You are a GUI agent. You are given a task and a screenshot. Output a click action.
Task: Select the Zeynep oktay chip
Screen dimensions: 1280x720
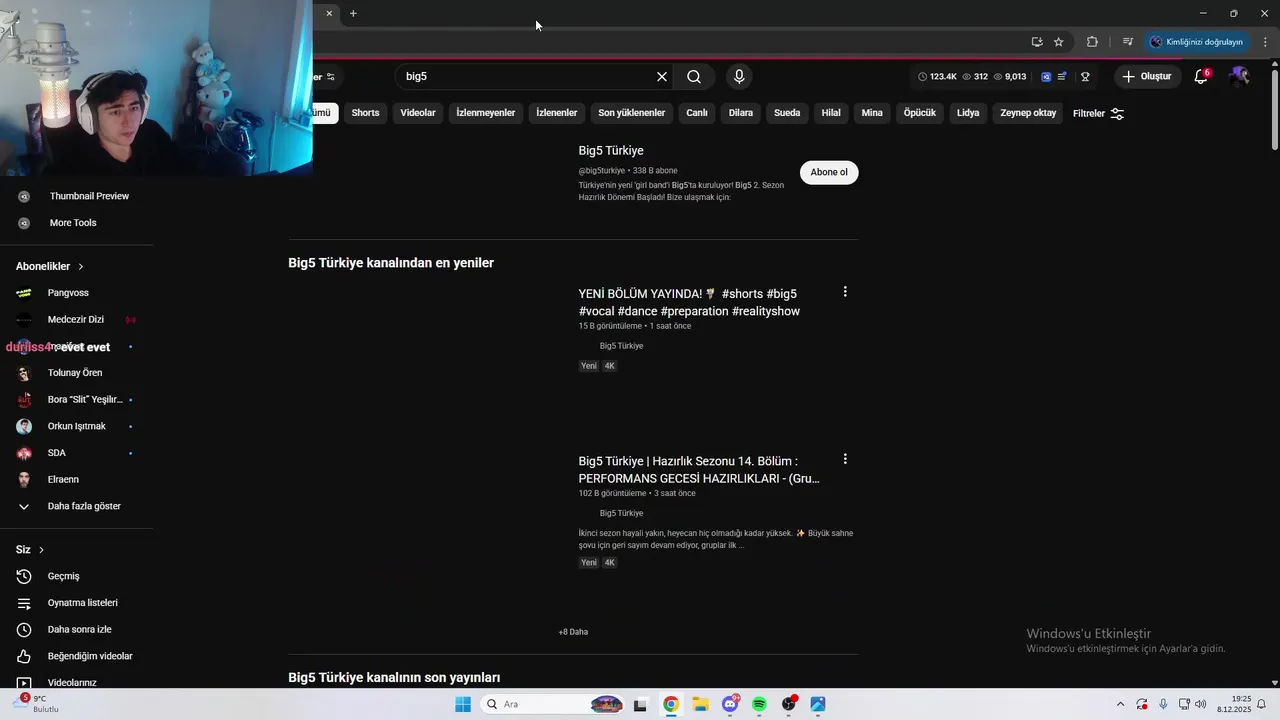(1028, 113)
